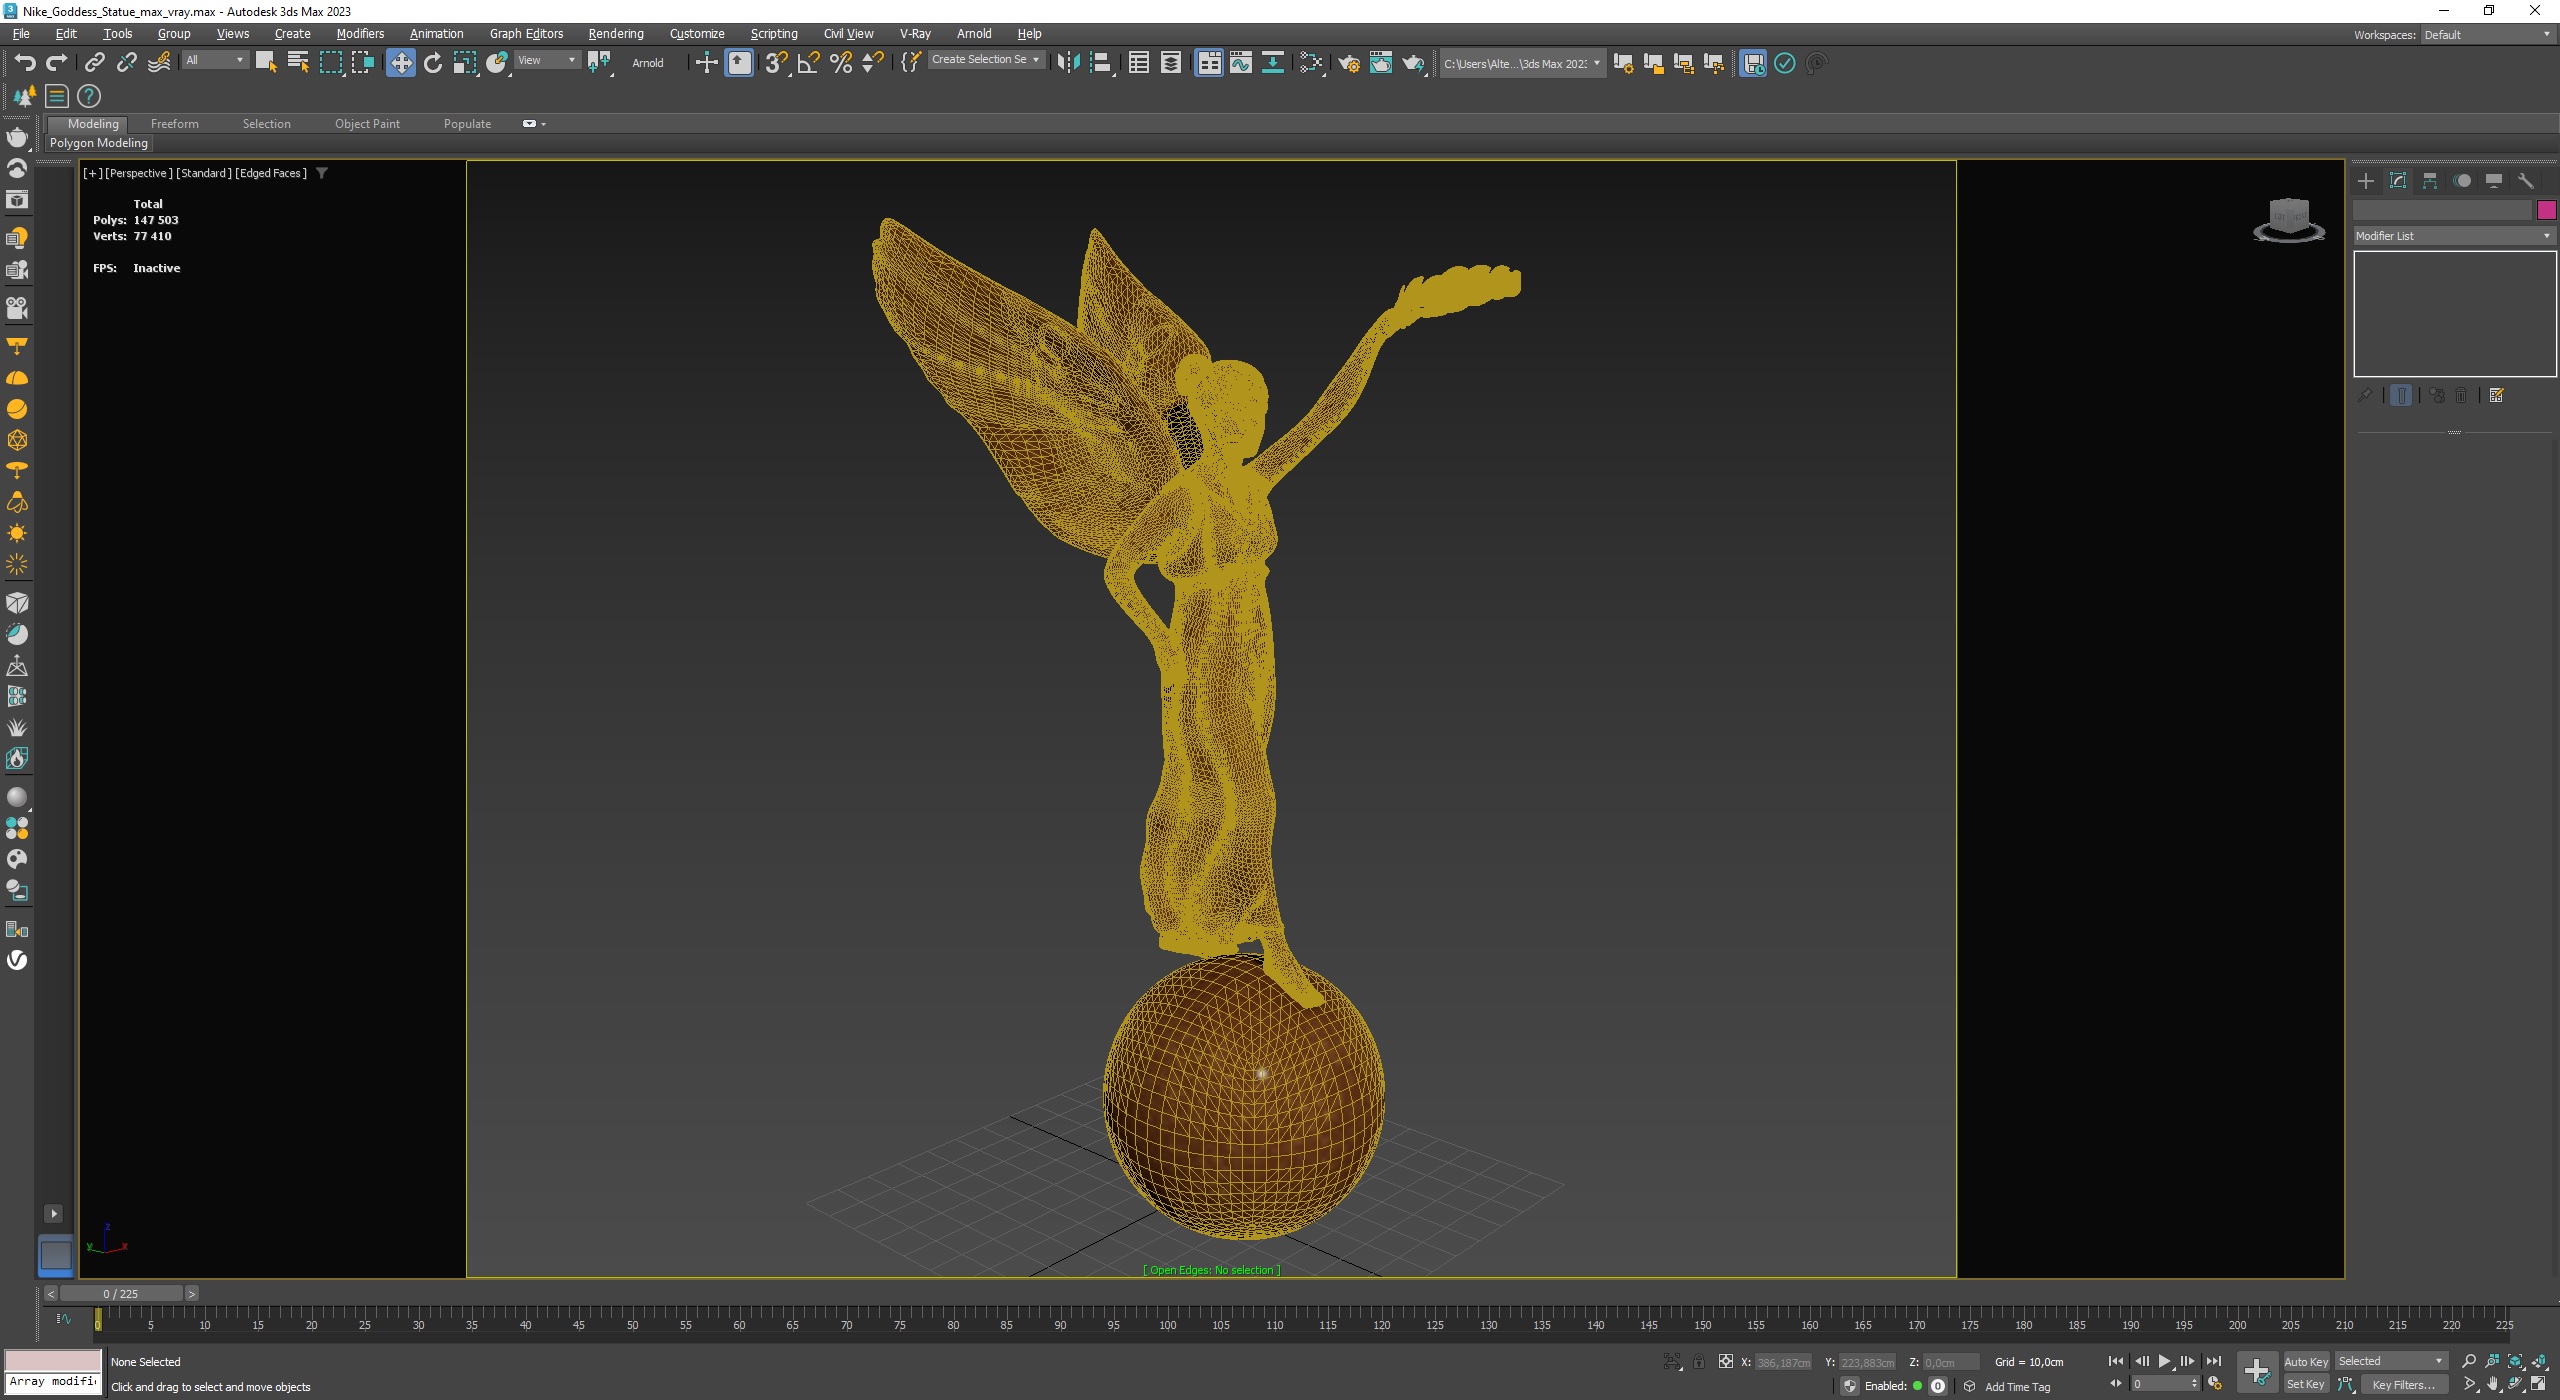The image size is (2560, 1400).
Task: Click the Play Animation button
Action: [x=2164, y=1361]
